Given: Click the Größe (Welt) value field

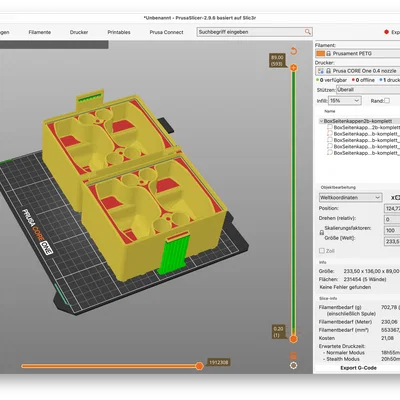Looking at the screenshot, I should coord(392,241).
